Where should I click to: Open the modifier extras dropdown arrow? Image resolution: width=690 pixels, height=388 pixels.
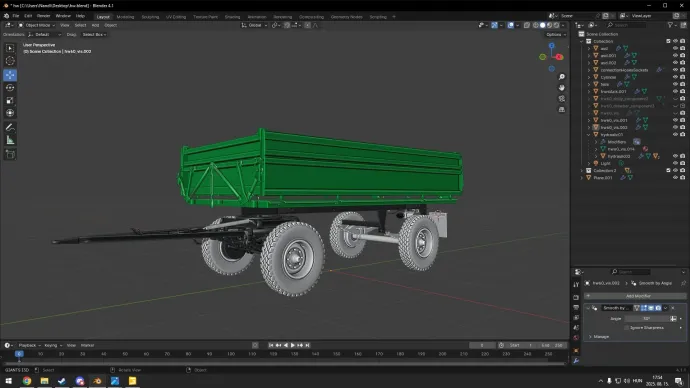[665, 308]
